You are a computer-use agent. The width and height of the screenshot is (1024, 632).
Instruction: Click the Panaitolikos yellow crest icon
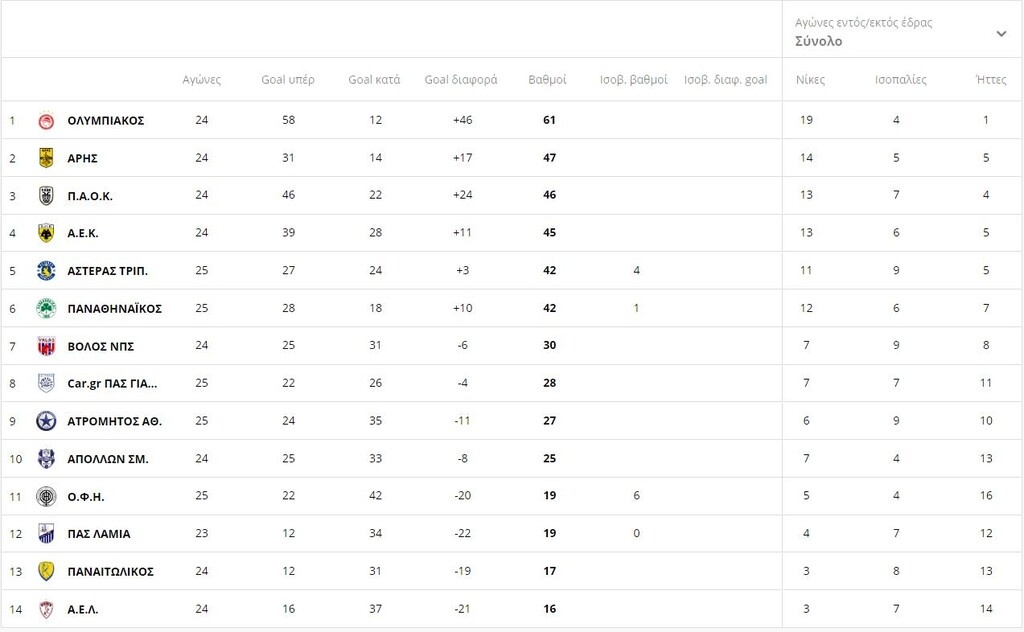pos(46,571)
